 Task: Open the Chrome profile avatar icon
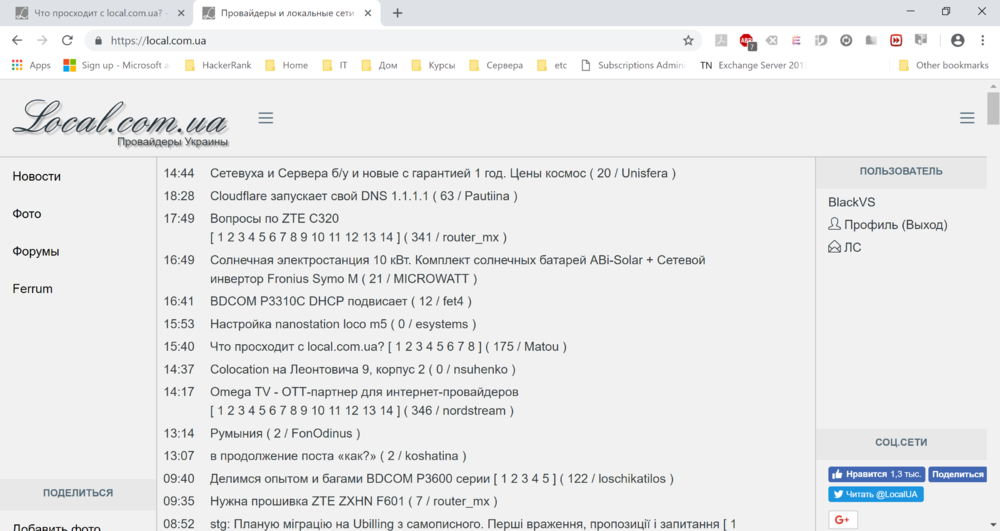pos(957,41)
